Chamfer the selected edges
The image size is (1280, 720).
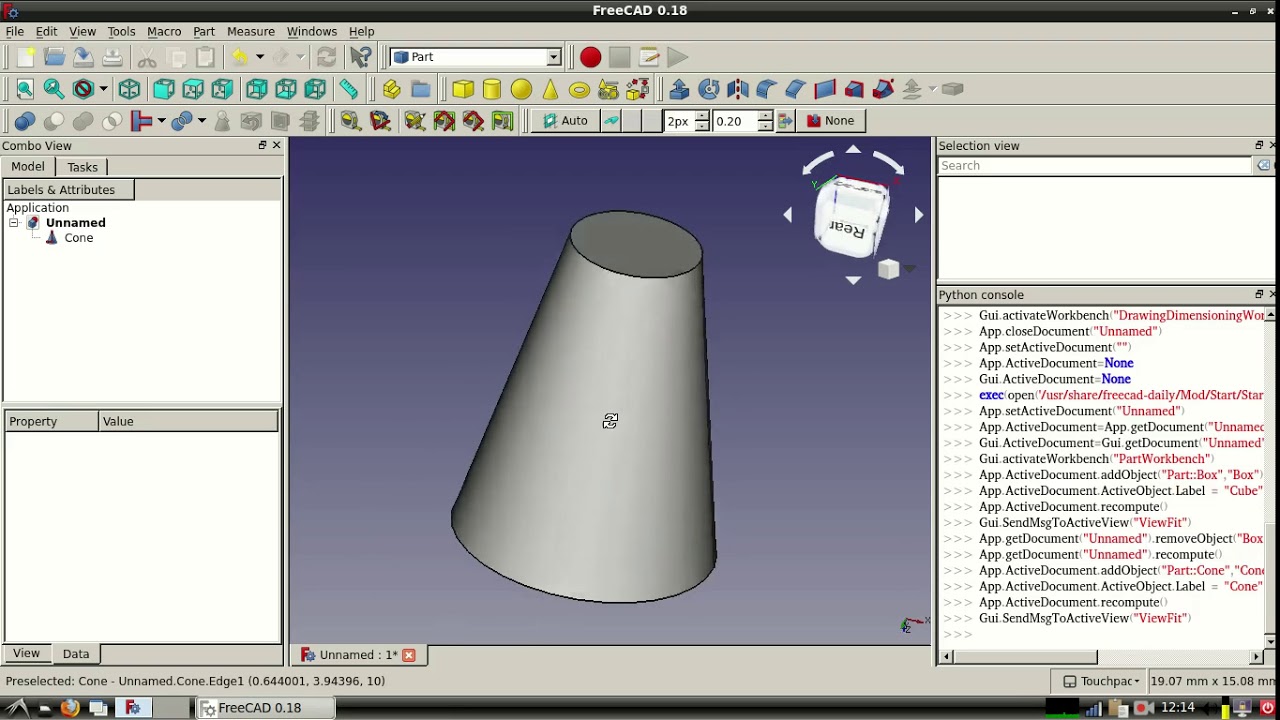pyautogui.click(x=796, y=89)
